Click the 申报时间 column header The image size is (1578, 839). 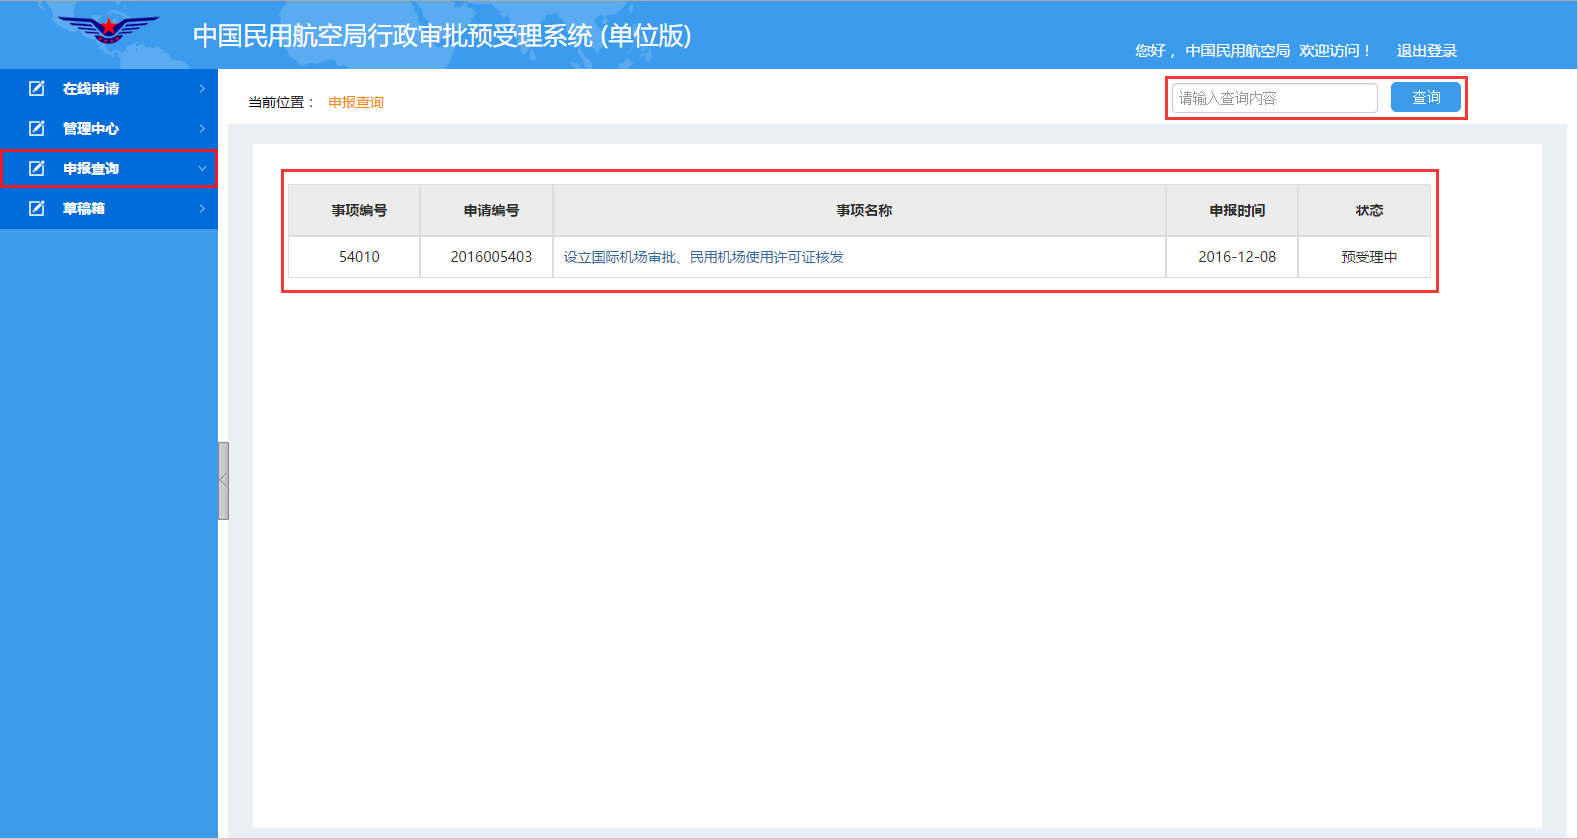(x=1232, y=210)
